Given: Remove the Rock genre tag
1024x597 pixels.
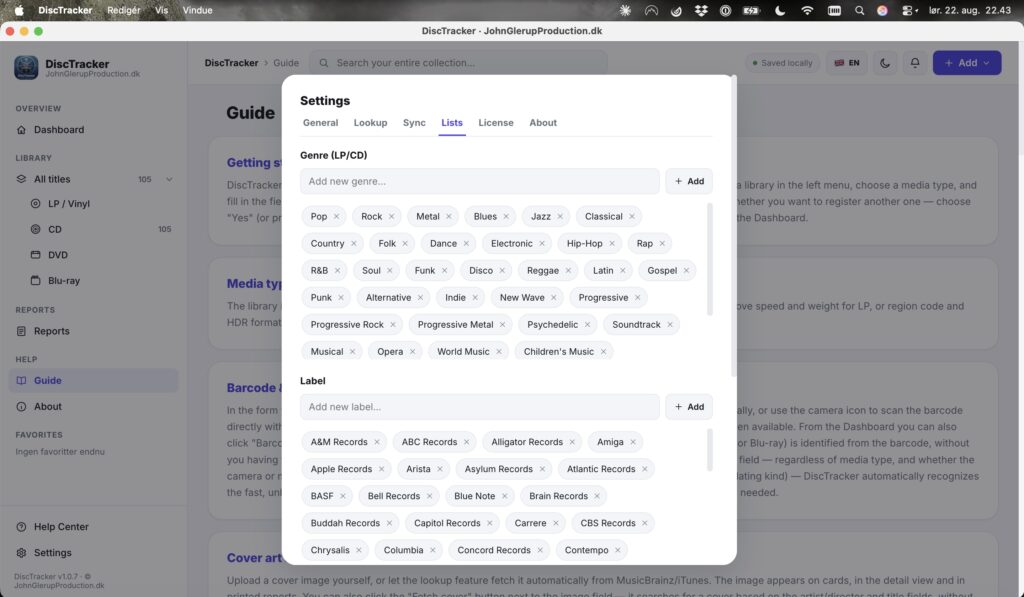Looking at the screenshot, I should 391,216.
